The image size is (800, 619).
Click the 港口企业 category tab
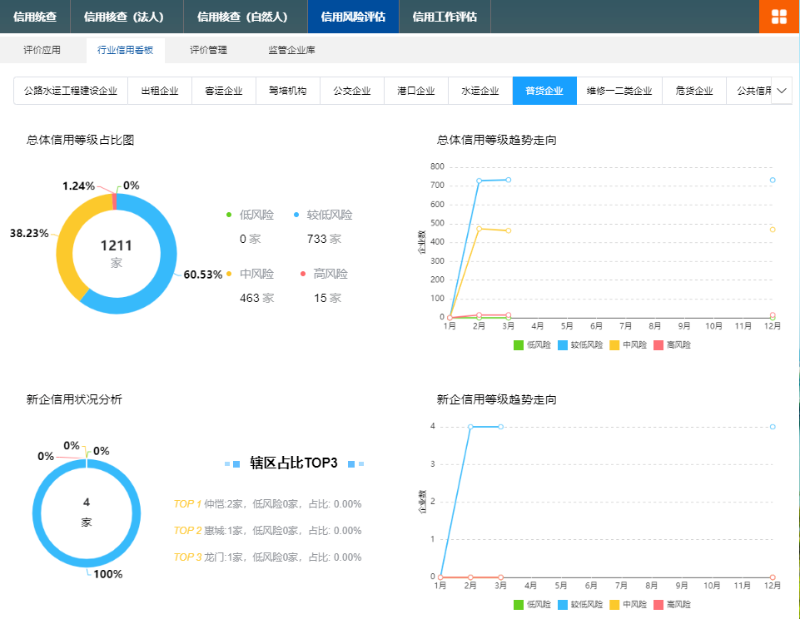point(414,91)
